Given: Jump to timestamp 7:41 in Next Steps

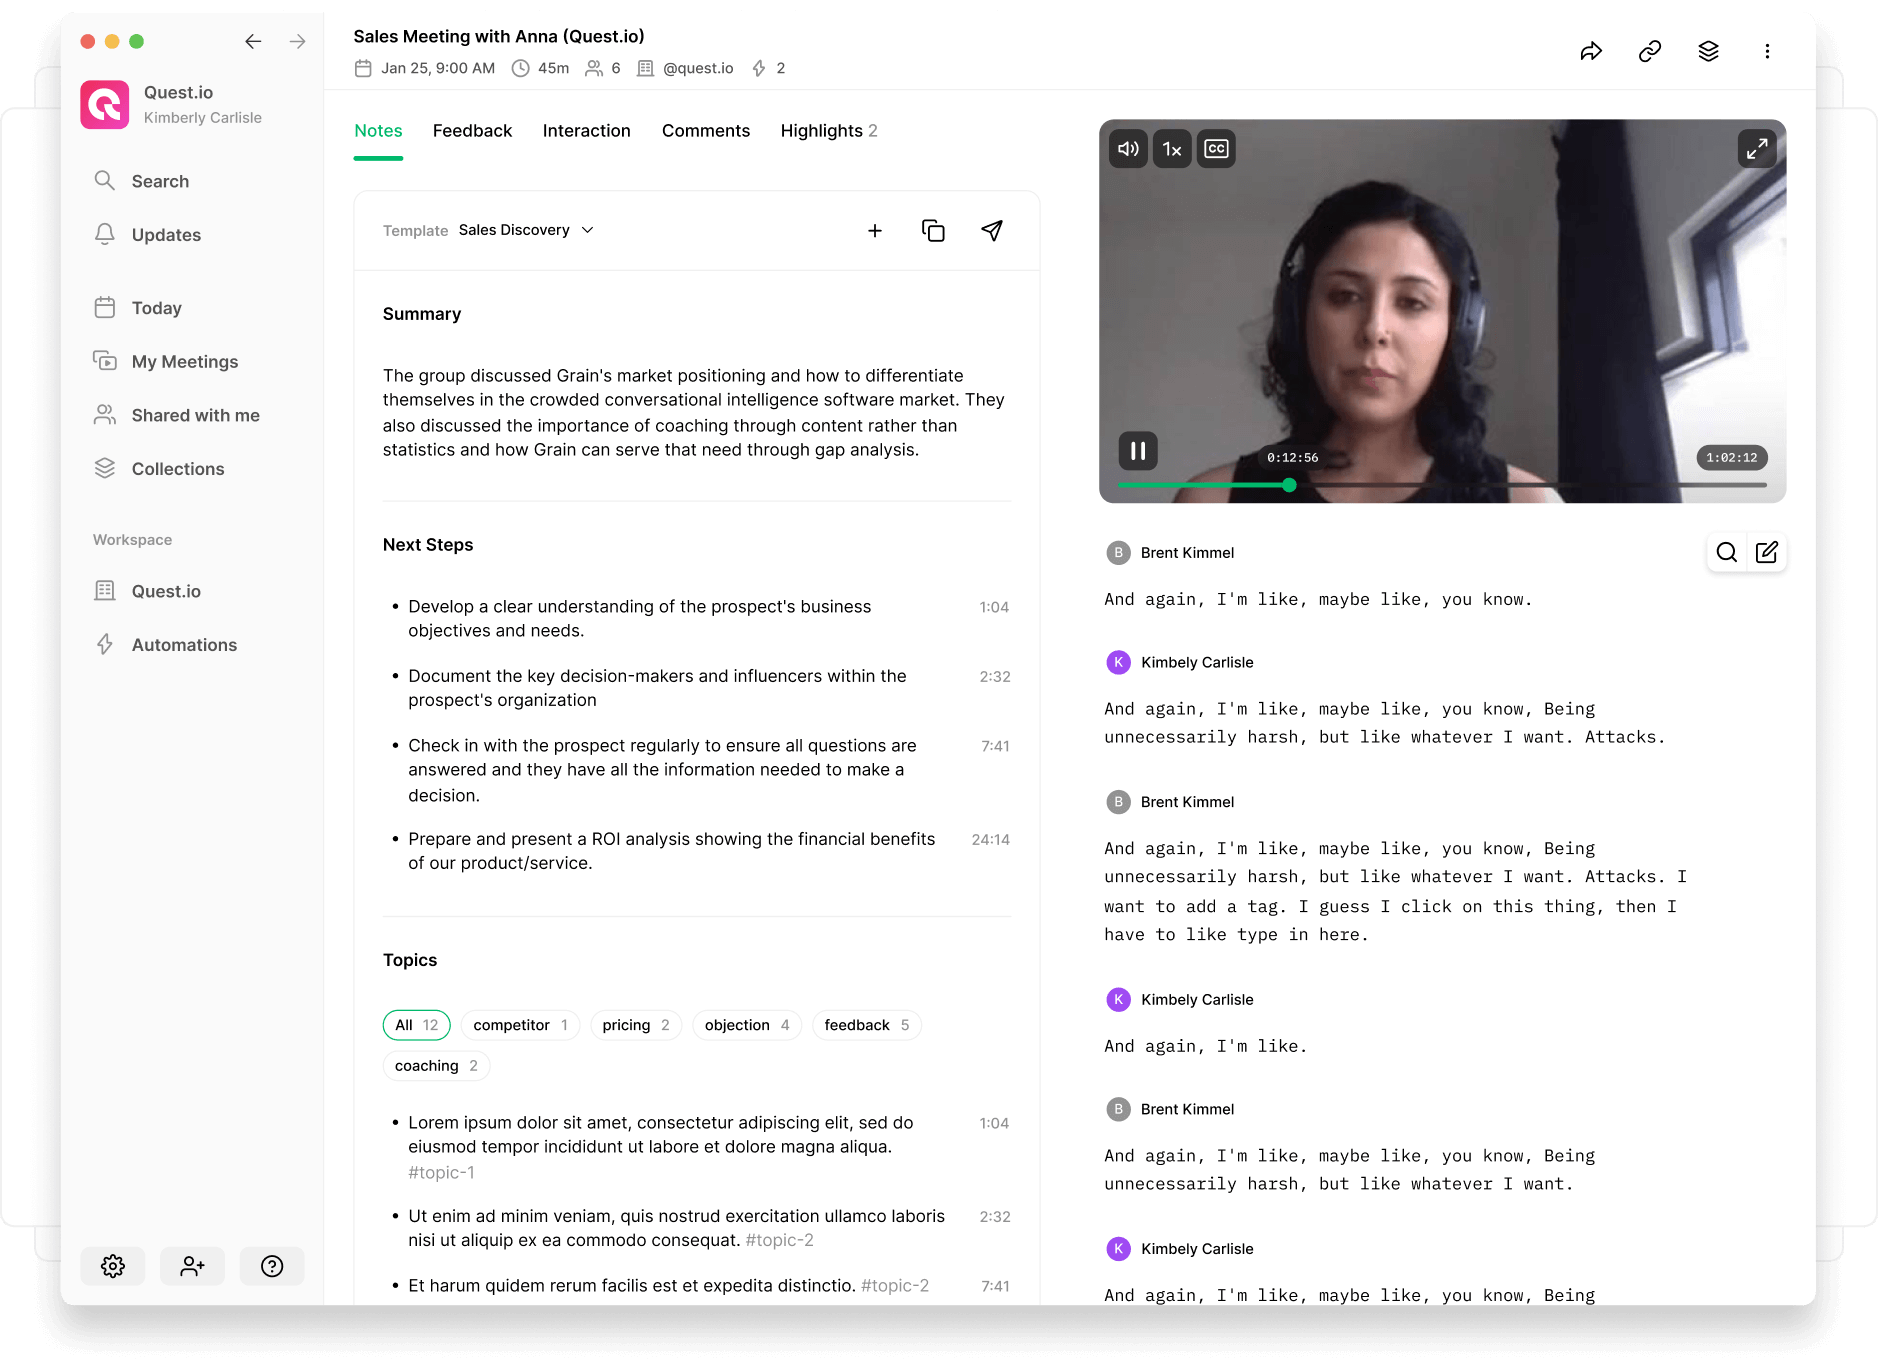Looking at the screenshot, I should (x=995, y=746).
